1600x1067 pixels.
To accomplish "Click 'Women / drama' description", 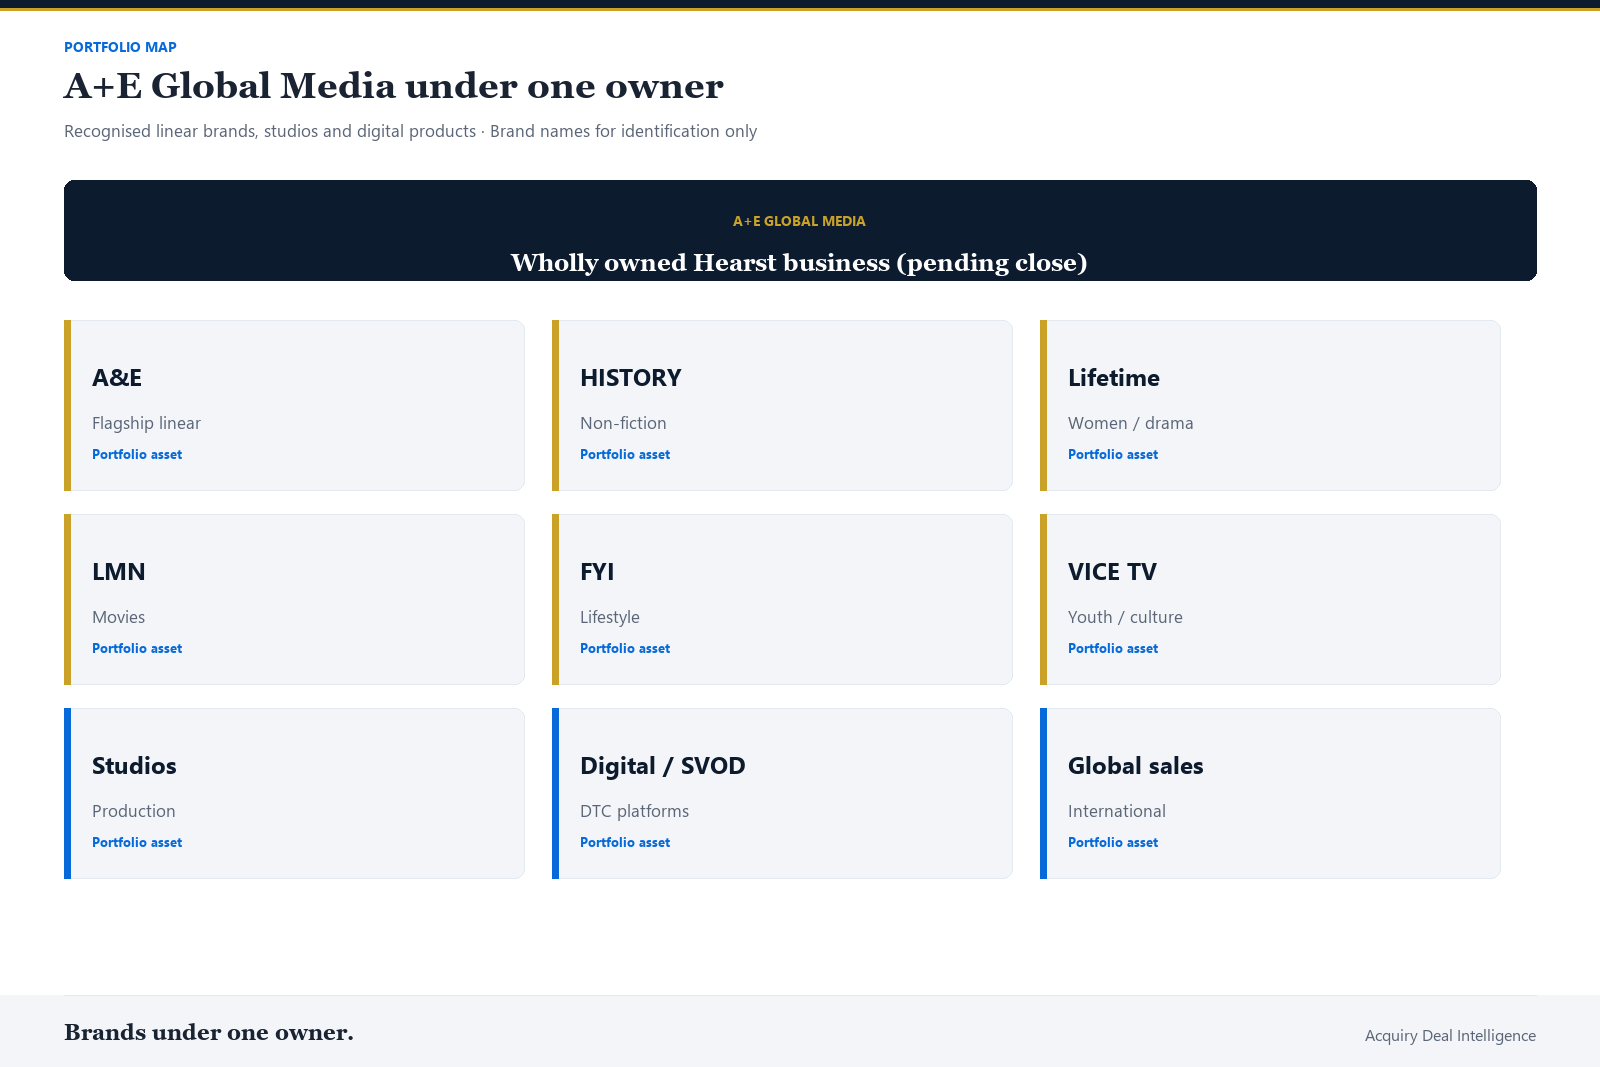I will point(1130,423).
